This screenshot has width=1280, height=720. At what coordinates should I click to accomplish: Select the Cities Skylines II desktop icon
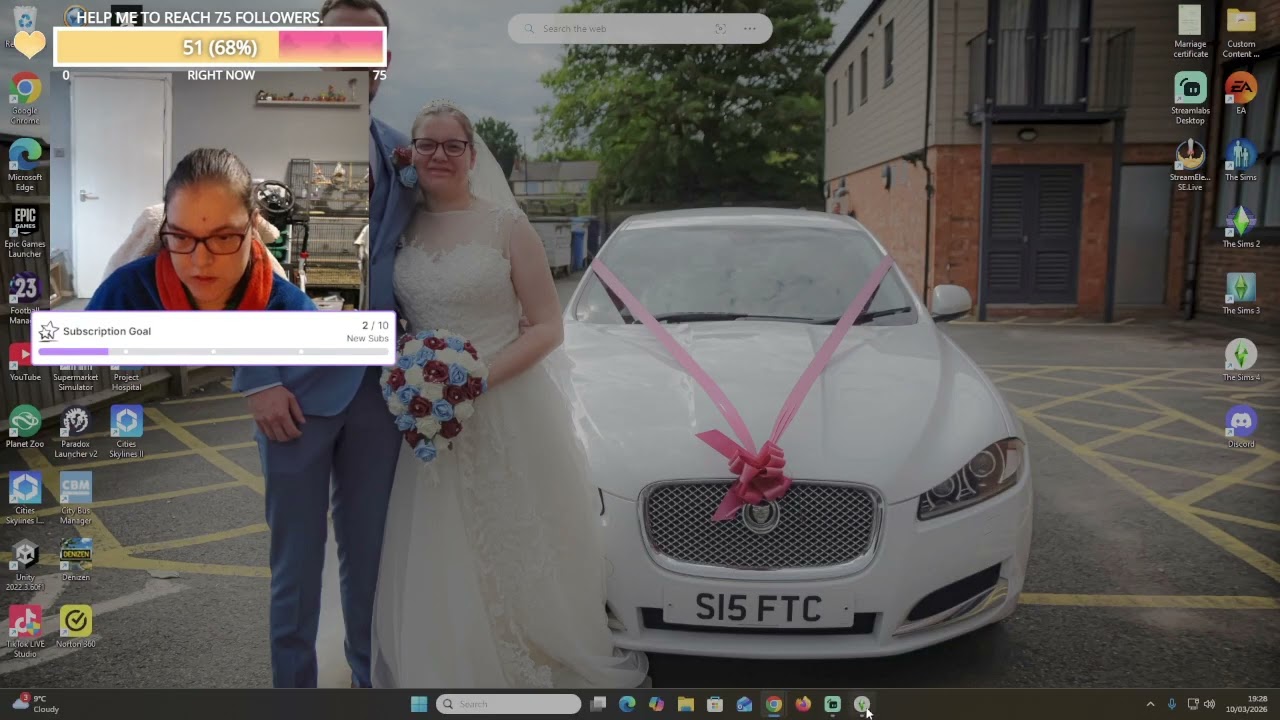[126, 432]
